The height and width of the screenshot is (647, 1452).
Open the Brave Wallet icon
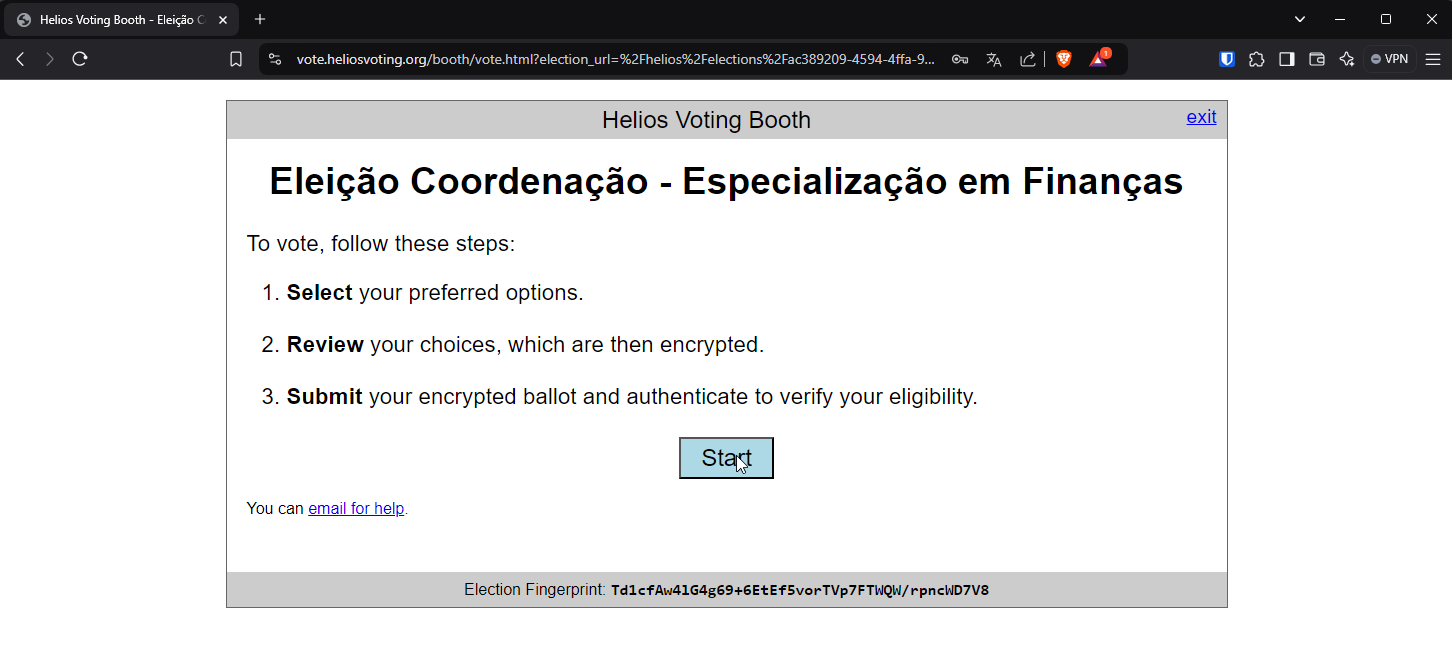(x=1317, y=59)
